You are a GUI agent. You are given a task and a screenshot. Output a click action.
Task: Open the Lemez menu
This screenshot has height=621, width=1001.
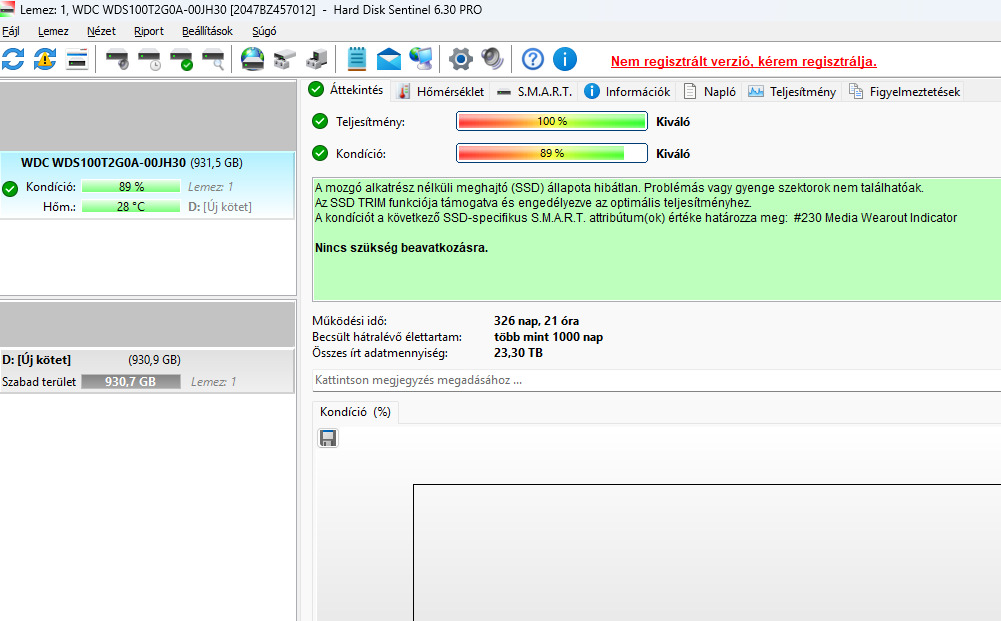point(53,31)
